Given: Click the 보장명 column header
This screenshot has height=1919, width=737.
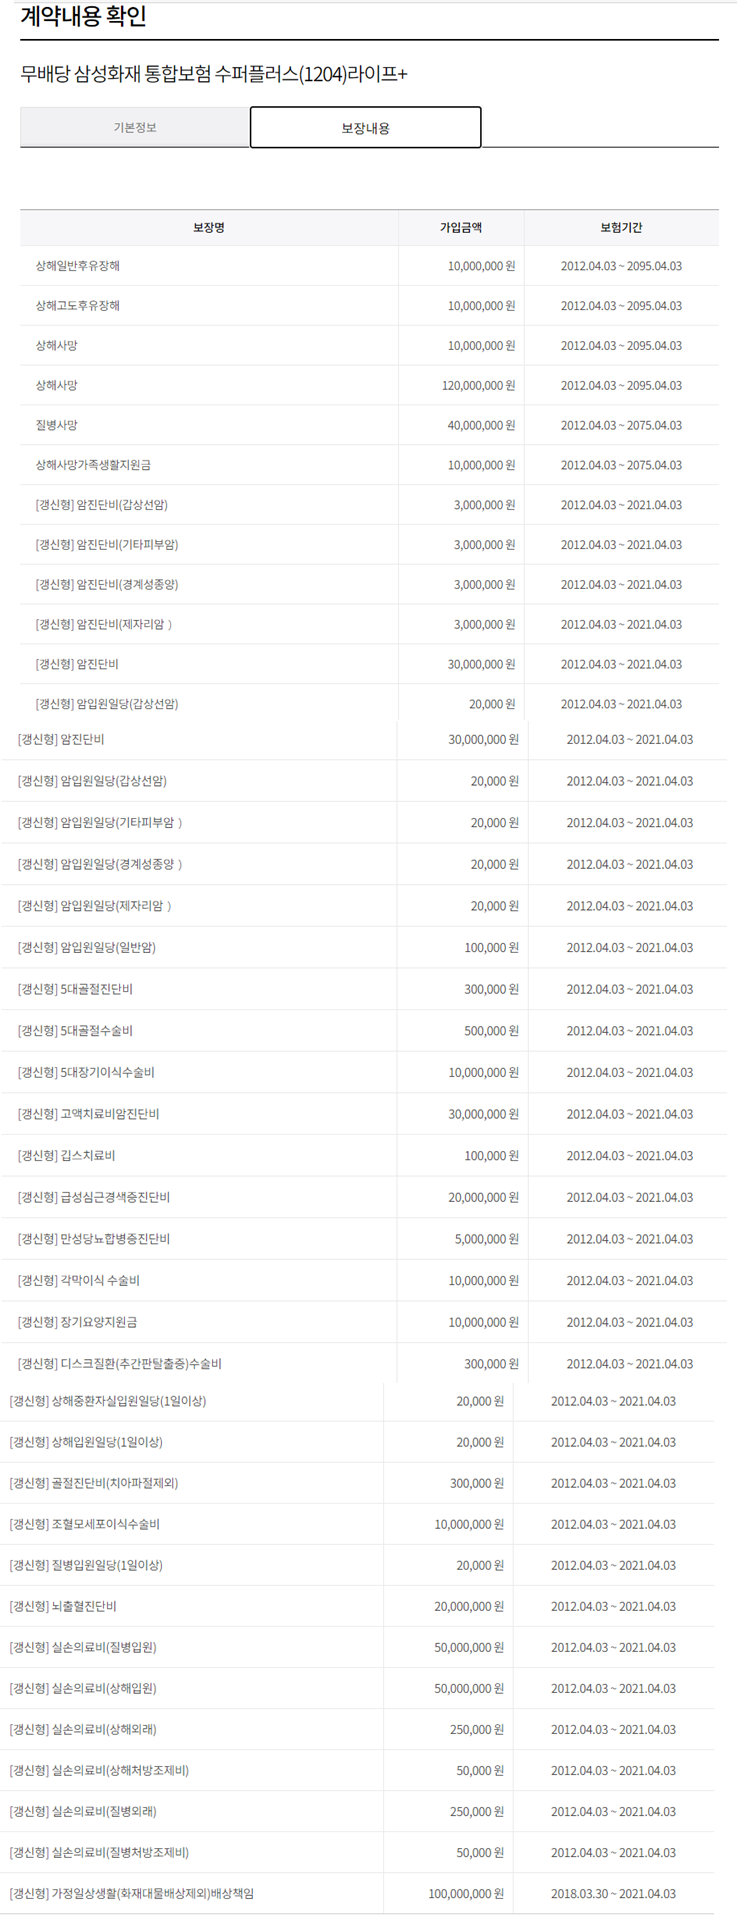Looking at the screenshot, I should (209, 228).
